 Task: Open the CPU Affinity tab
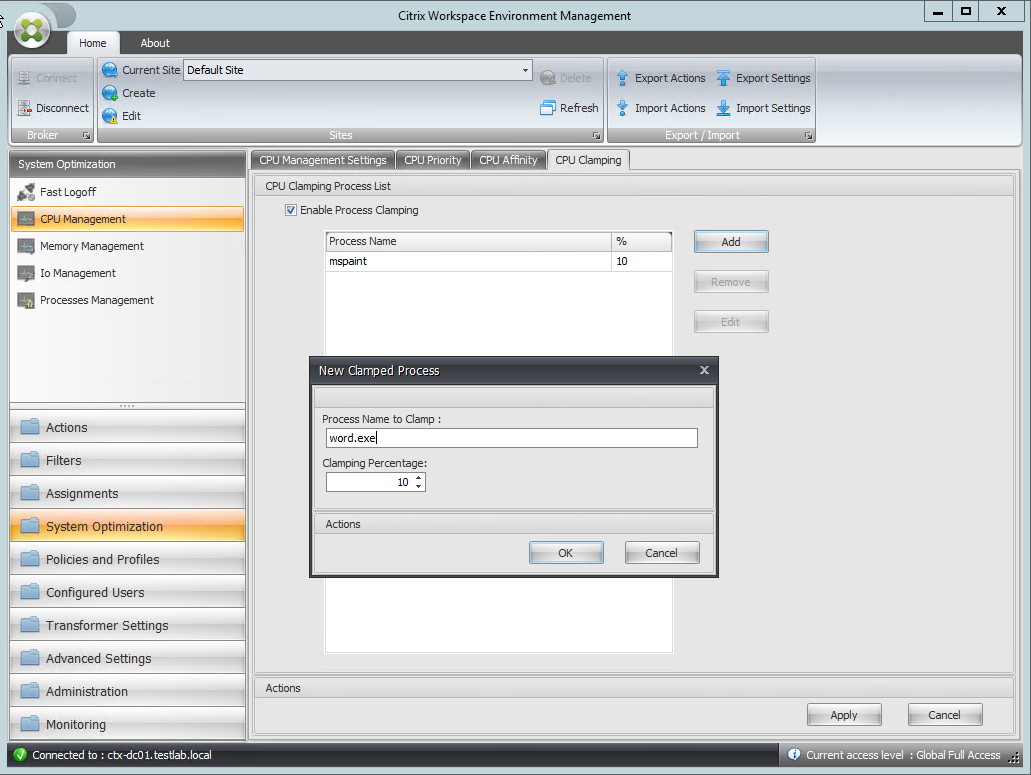(508, 160)
